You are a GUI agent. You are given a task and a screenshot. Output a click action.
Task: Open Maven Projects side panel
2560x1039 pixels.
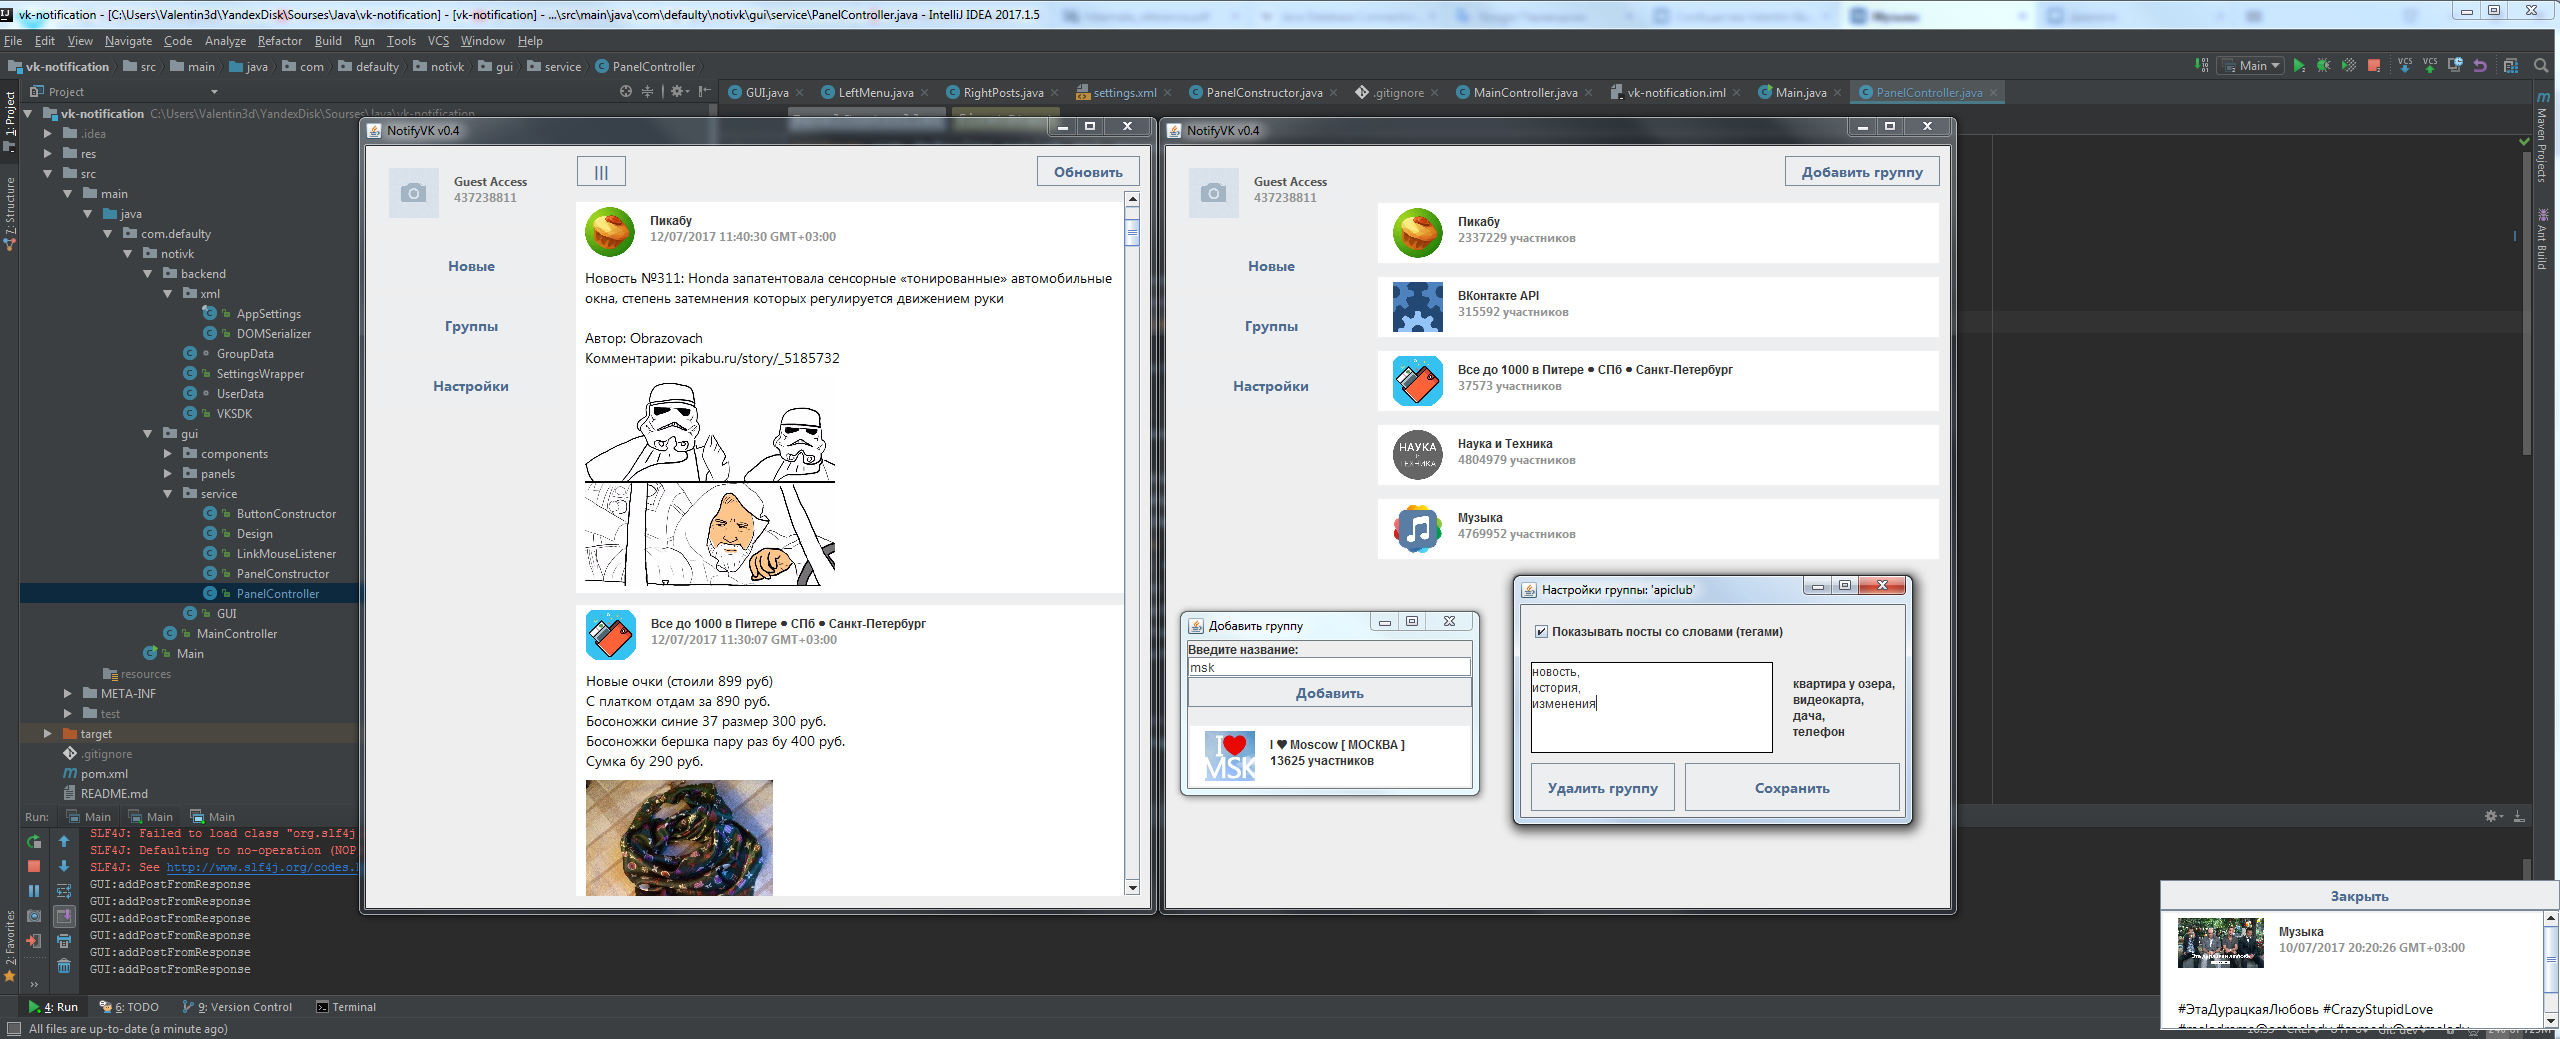pyautogui.click(x=2543, y=136)
